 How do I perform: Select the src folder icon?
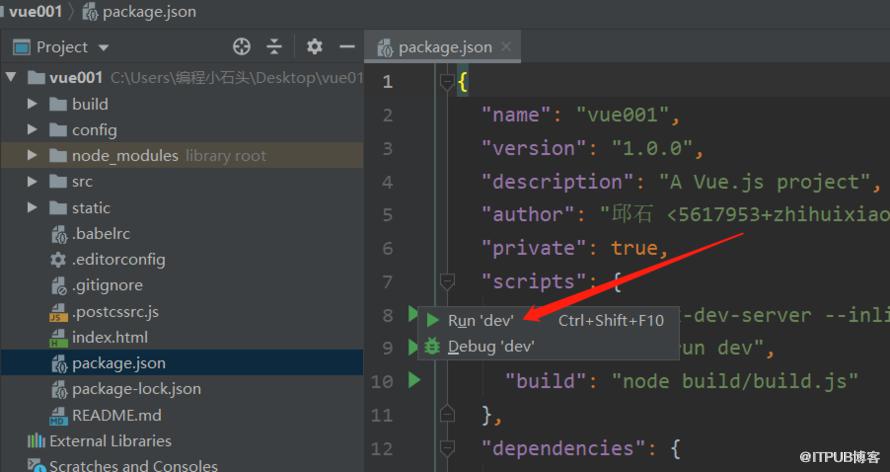58,182
